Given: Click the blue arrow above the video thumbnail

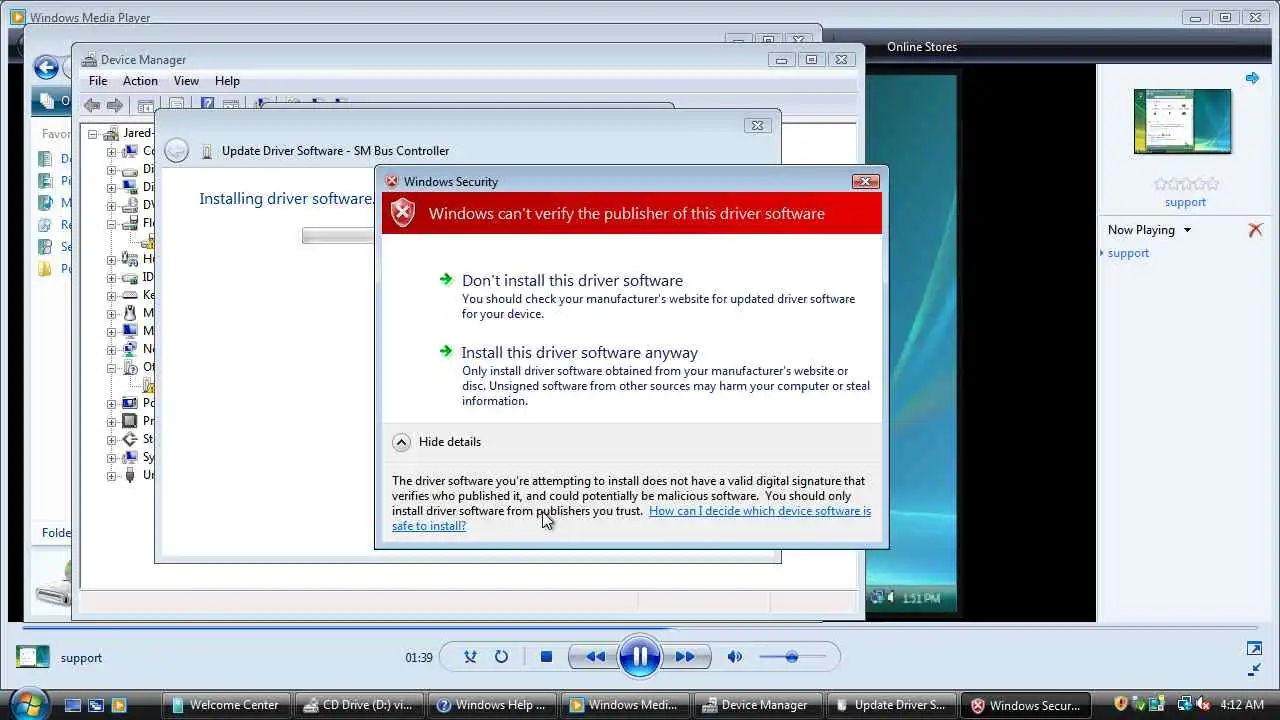Looking at the screenshot, I should 1252,78.
